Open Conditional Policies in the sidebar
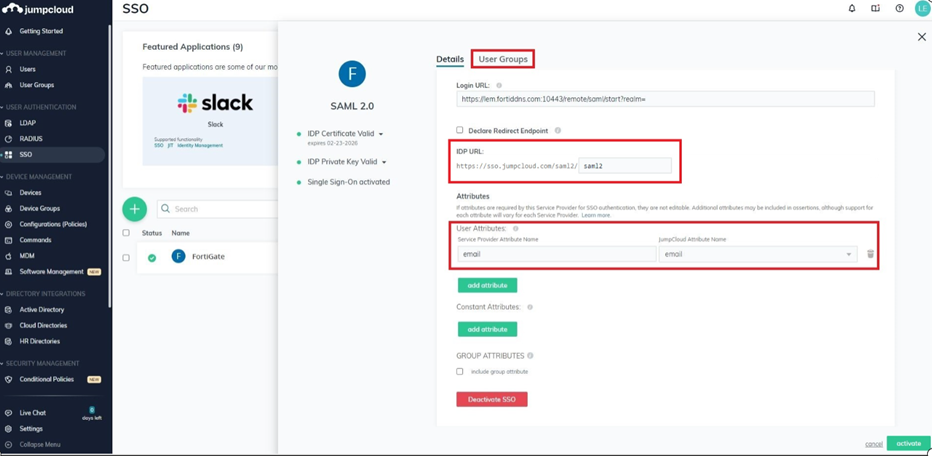 (46, 379)
